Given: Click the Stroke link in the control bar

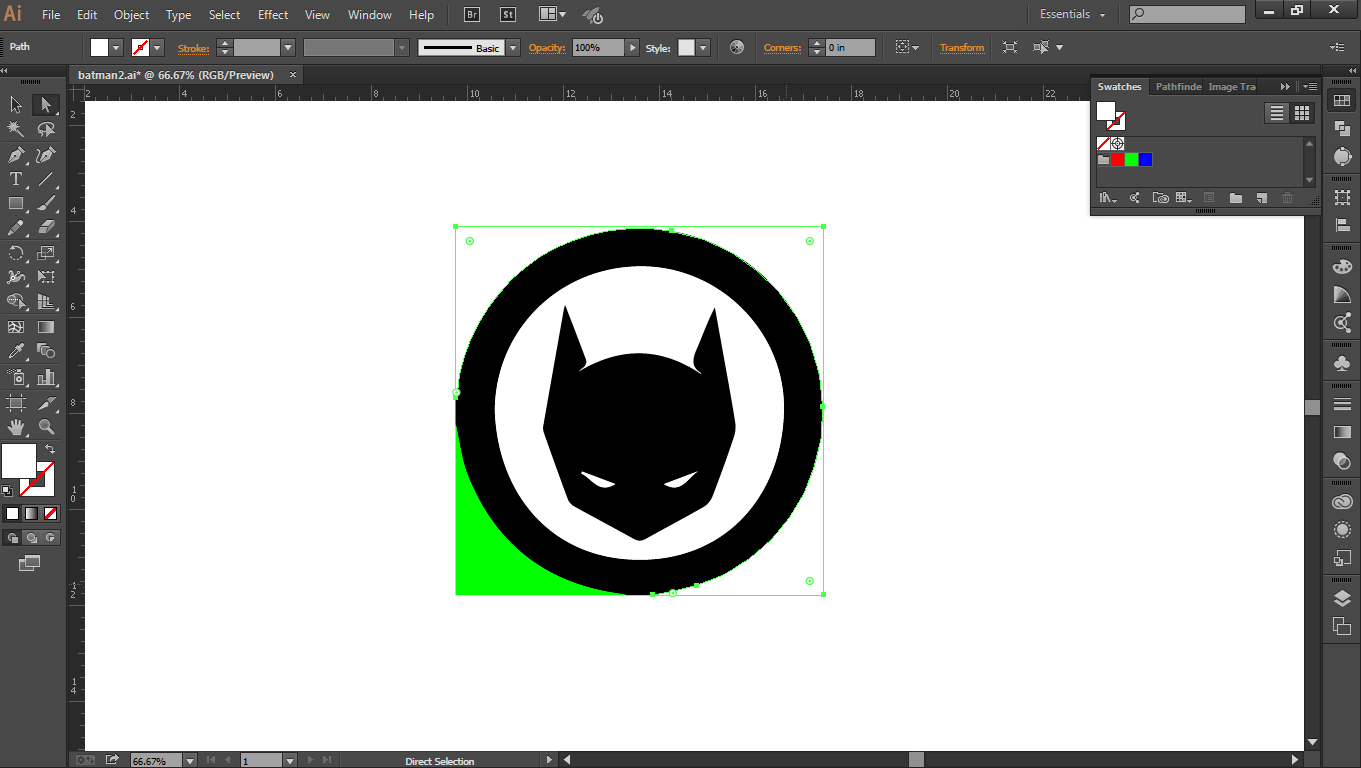Looking at the screenshot, I should pyautogui.click(x=194, y=47).
